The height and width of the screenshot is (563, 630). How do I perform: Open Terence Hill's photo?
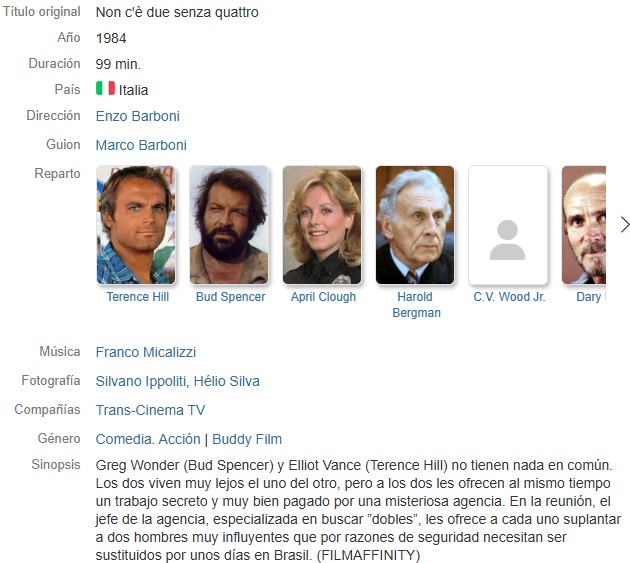click(136, 225)
